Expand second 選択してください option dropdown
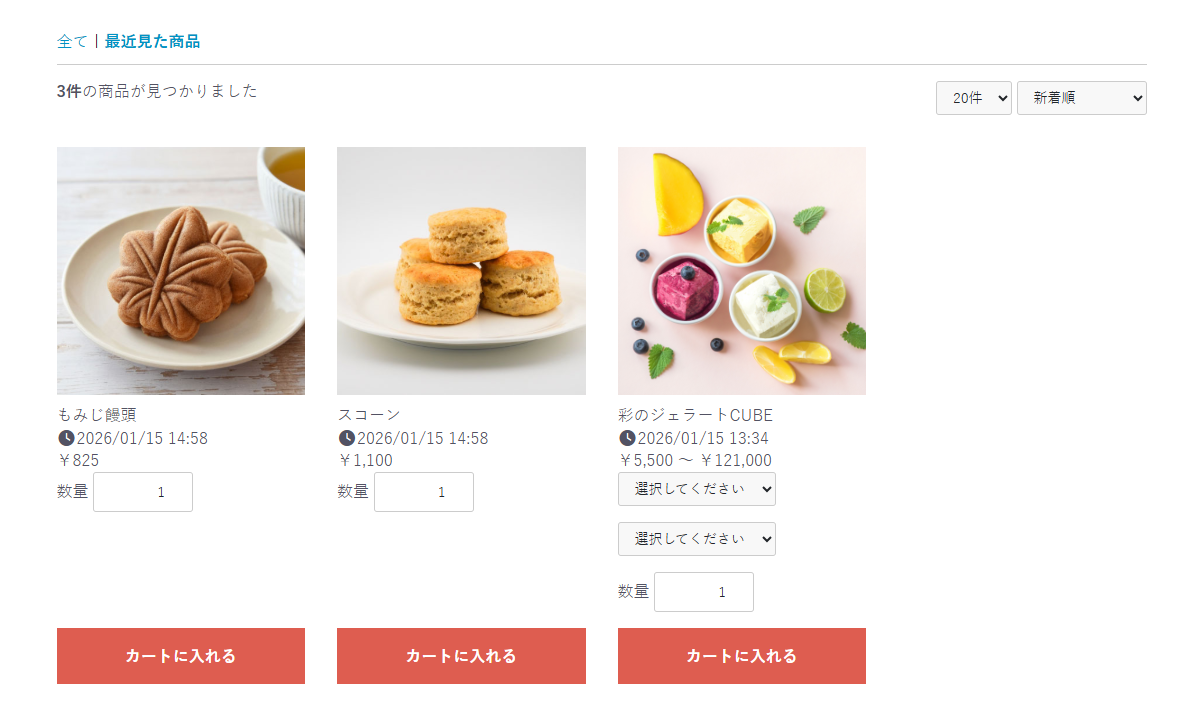This screenshot has width=1184, height=728. (x=696, y=539)
